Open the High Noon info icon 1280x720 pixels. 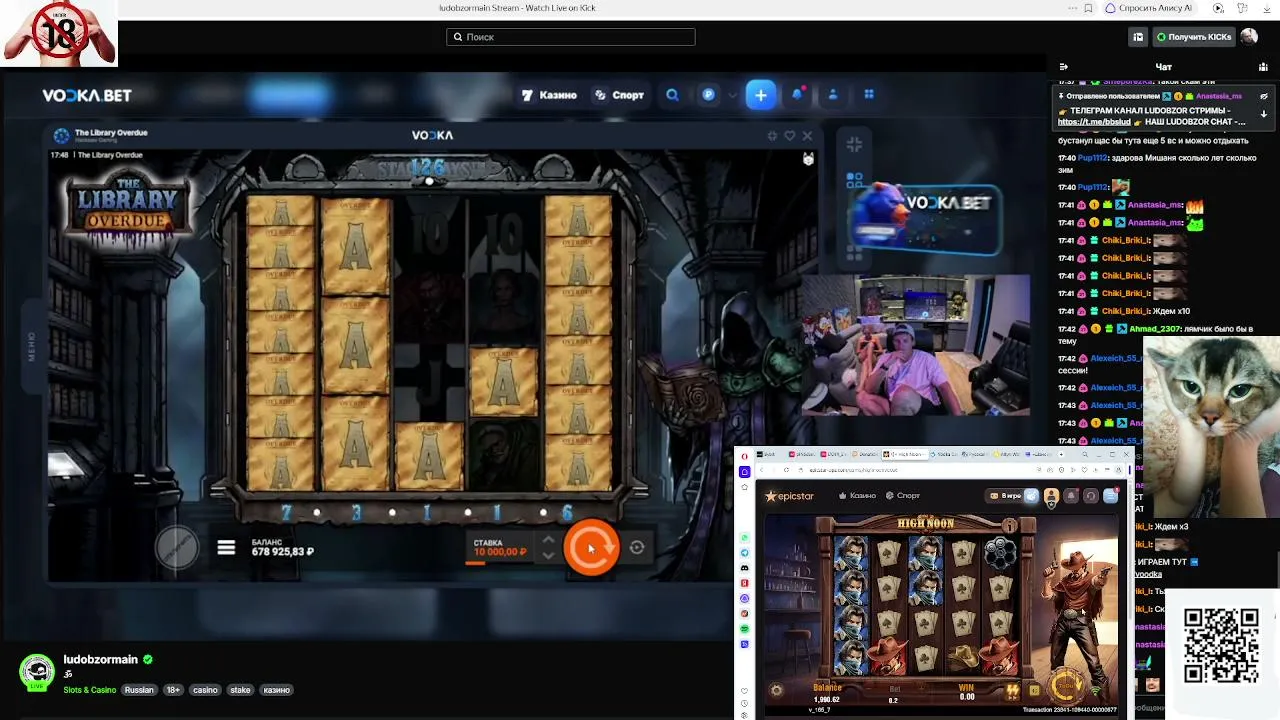(x=1010, y=526)
